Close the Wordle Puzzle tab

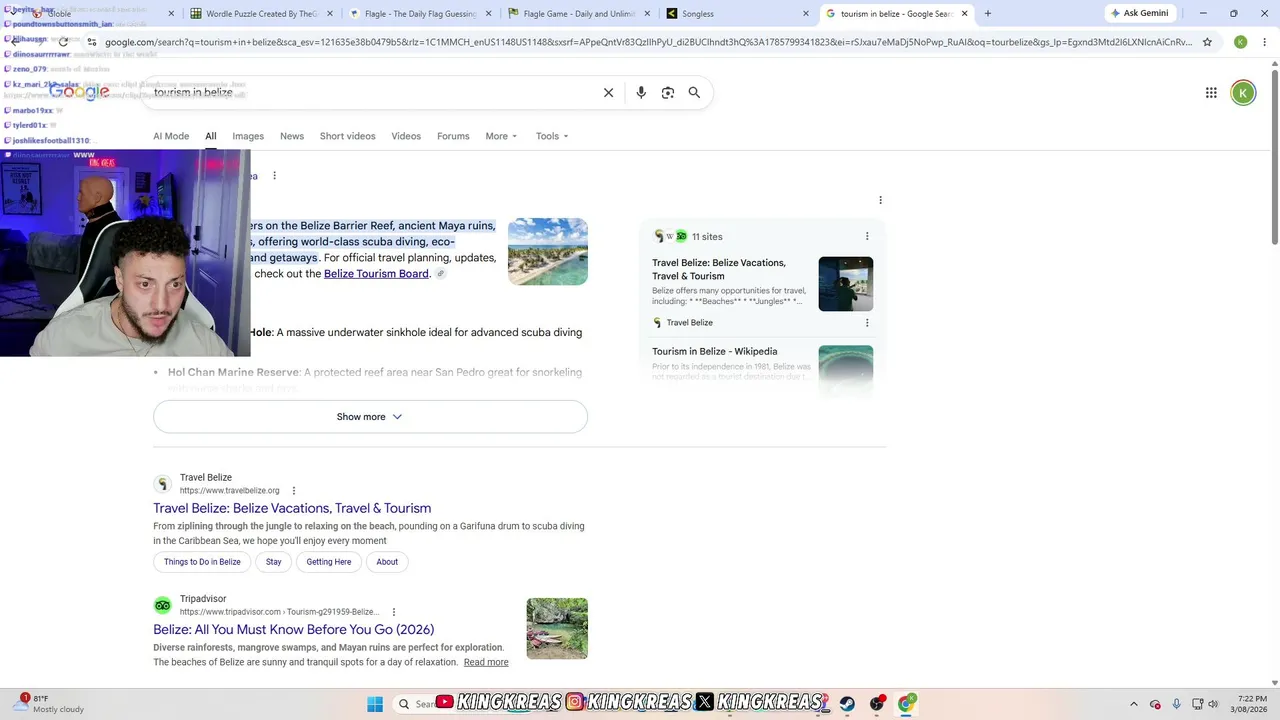[330, 14]
